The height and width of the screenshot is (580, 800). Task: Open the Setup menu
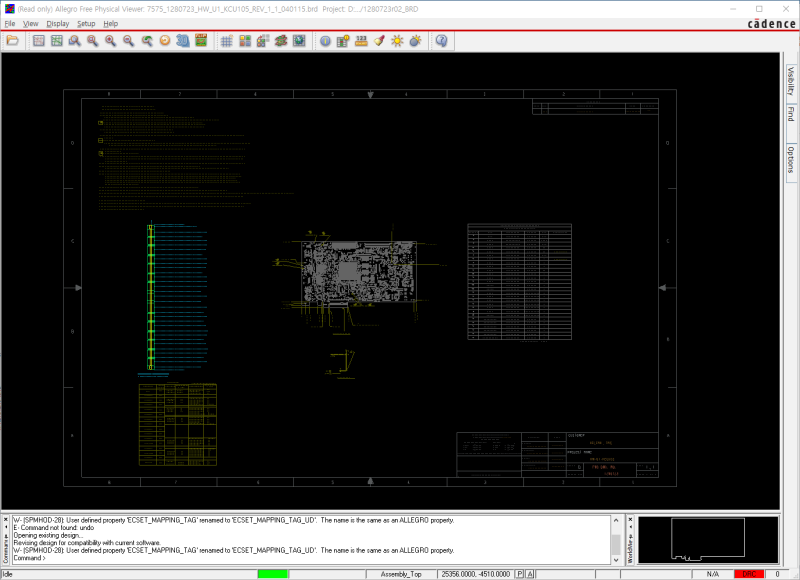87,23
